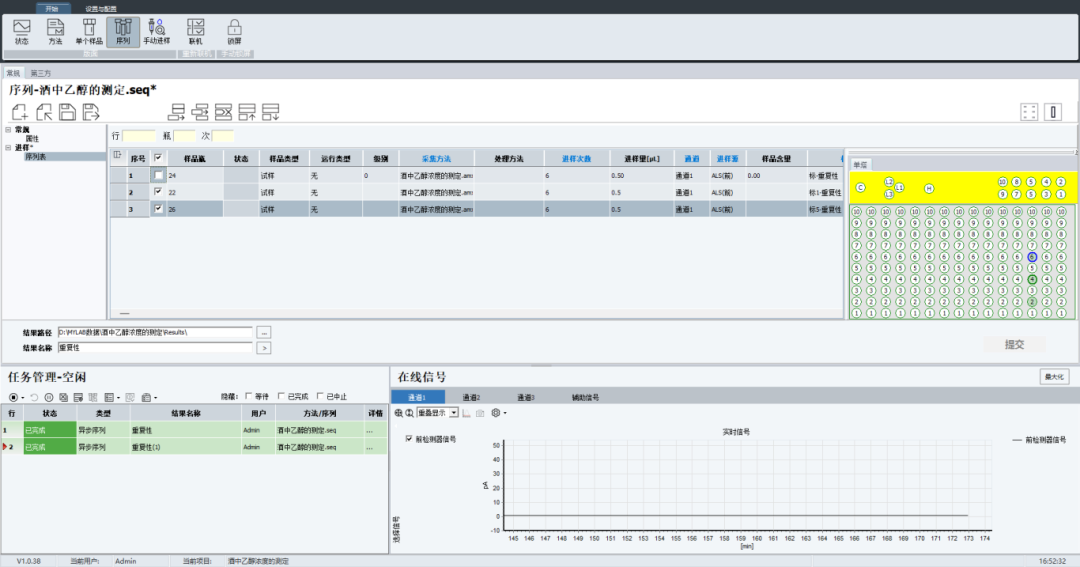Browse for result path with ... button

click(x=264, y=333)
